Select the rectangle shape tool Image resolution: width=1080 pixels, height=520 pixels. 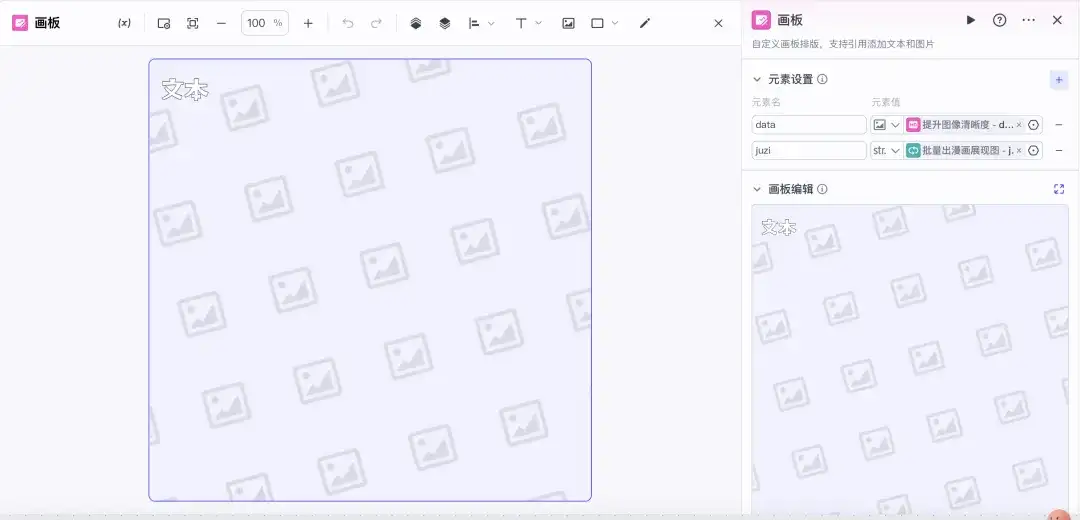[x=597, y=23]
